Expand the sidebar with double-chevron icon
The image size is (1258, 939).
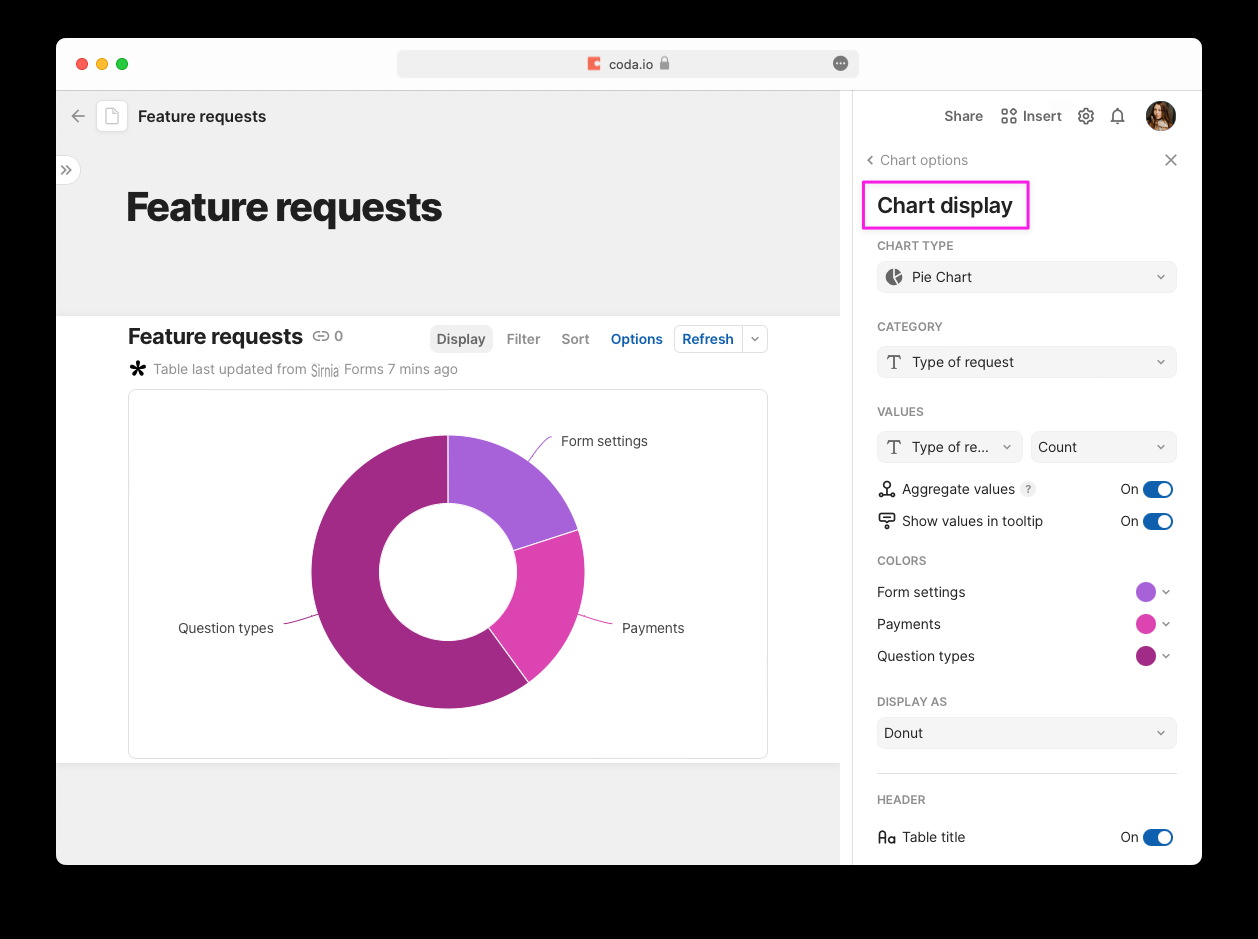(x=66, y=170)
